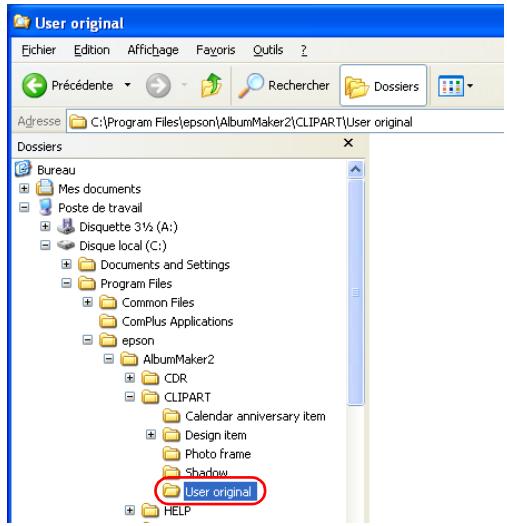Select Calendar anniversary item label
The image size is (507, 526).
255,417
